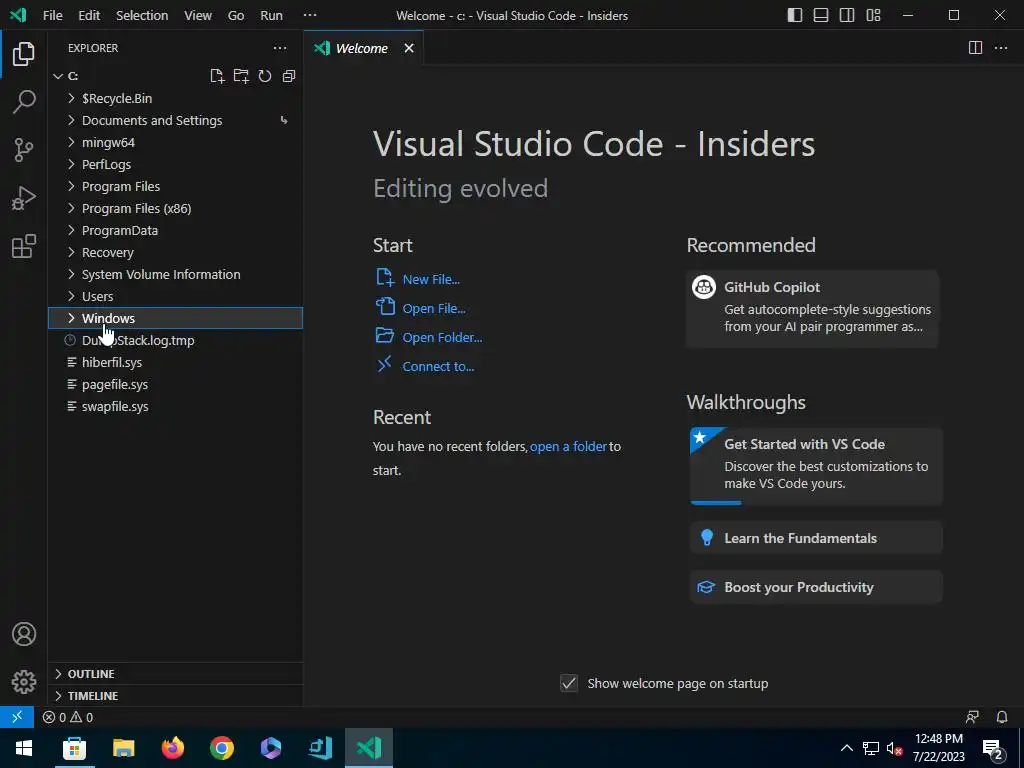
Task: Expand the System Volume Information folder
Action: click(175, 274)
